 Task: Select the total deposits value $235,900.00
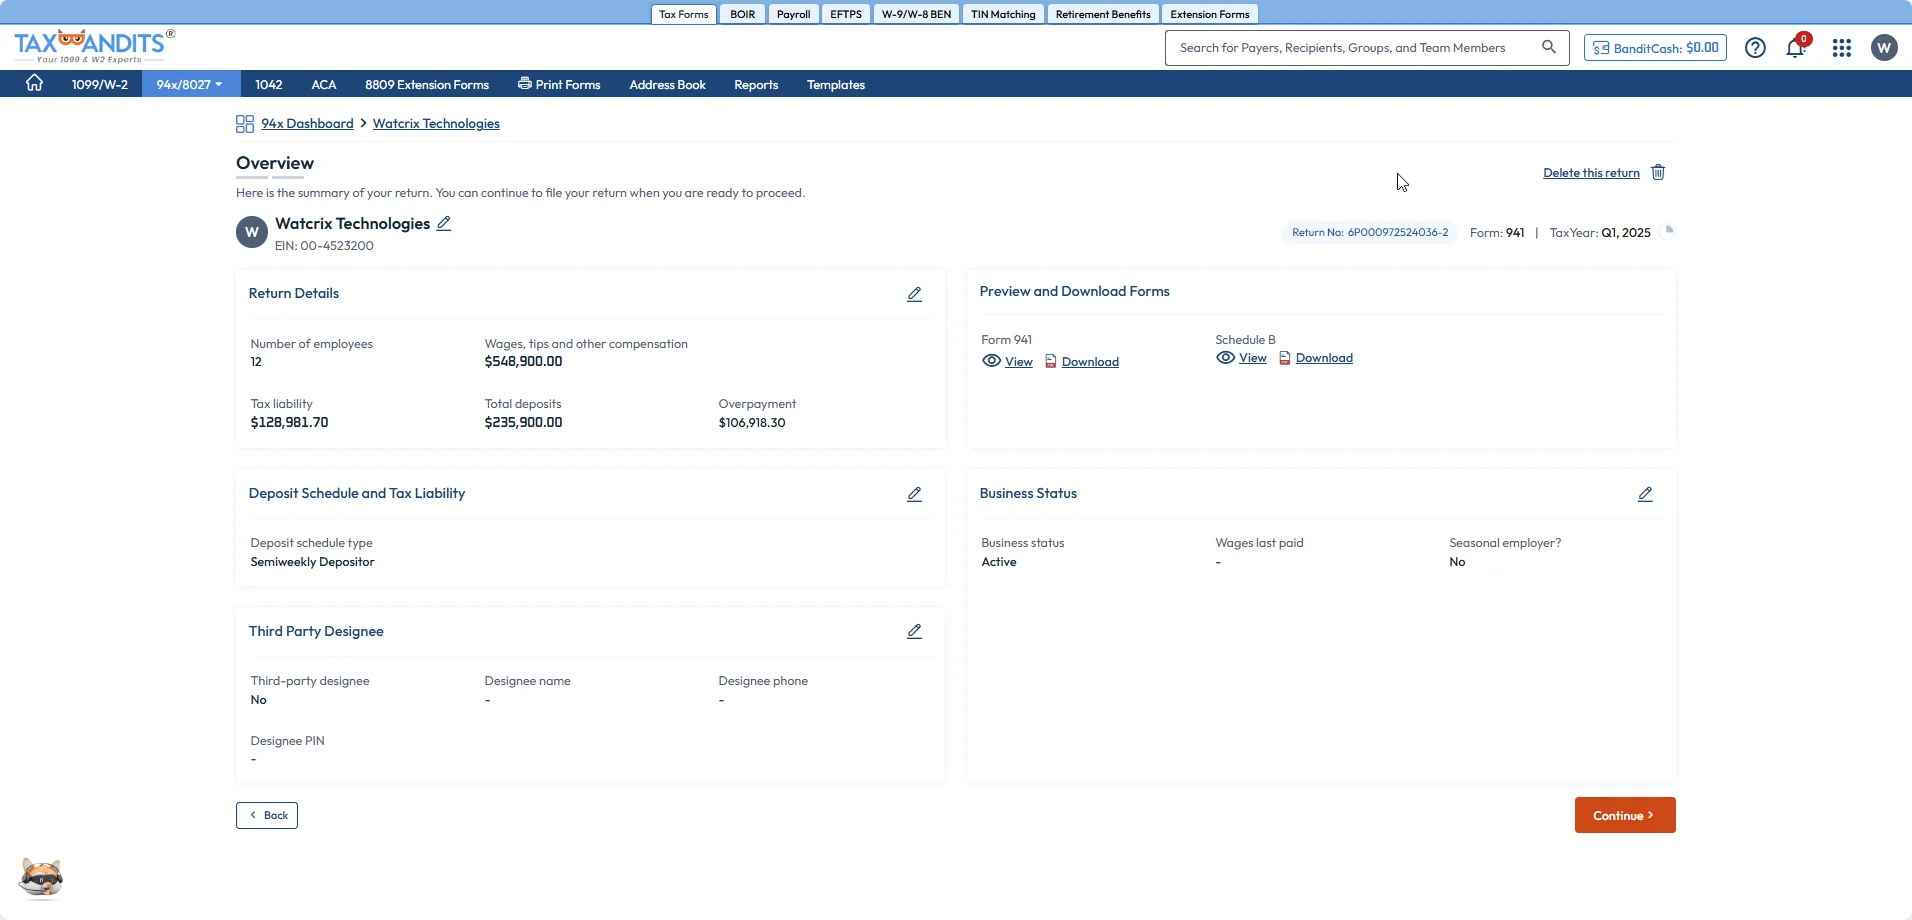(523, 423)
